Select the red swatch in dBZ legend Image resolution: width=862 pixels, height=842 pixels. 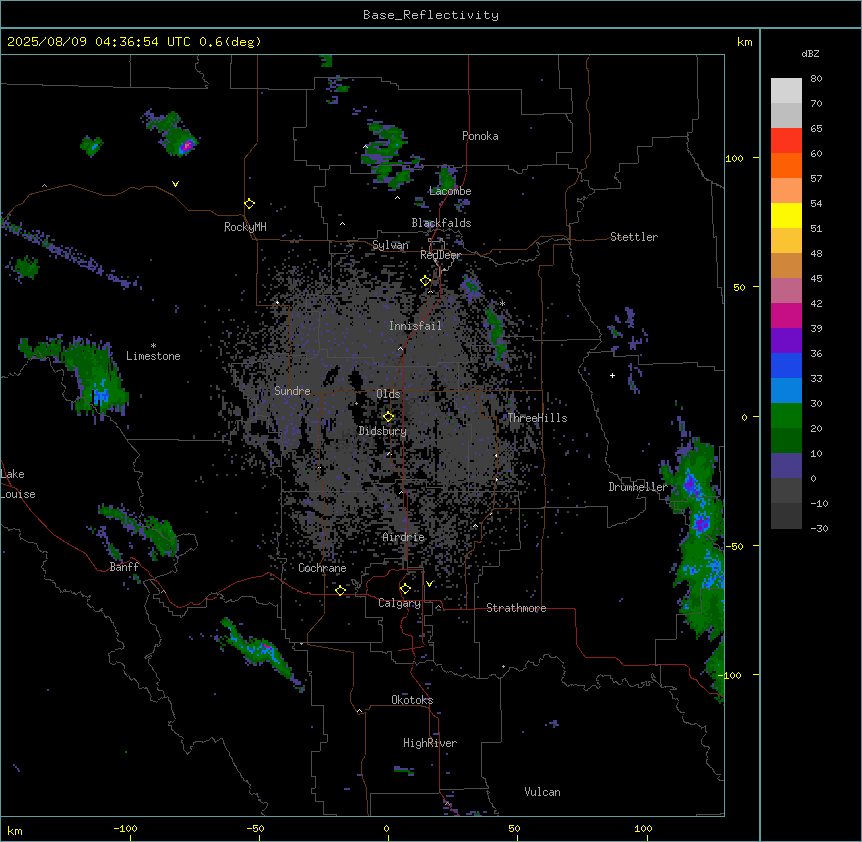coord(786,141)
